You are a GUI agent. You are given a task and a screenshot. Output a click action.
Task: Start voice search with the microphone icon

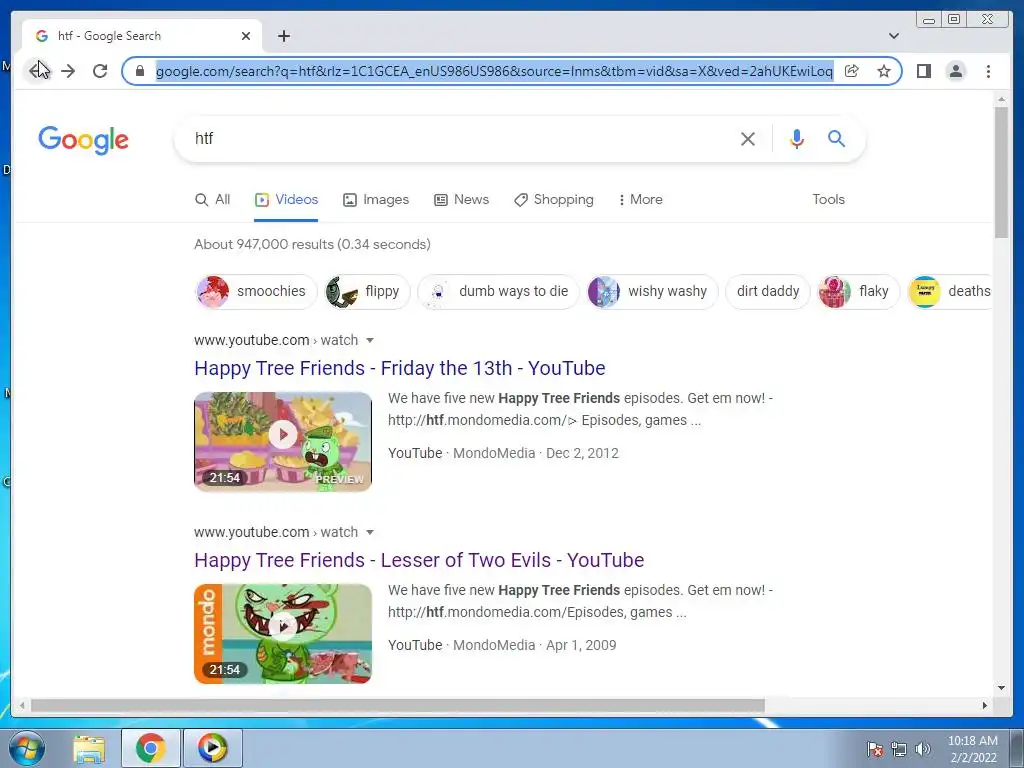(796, 138)
